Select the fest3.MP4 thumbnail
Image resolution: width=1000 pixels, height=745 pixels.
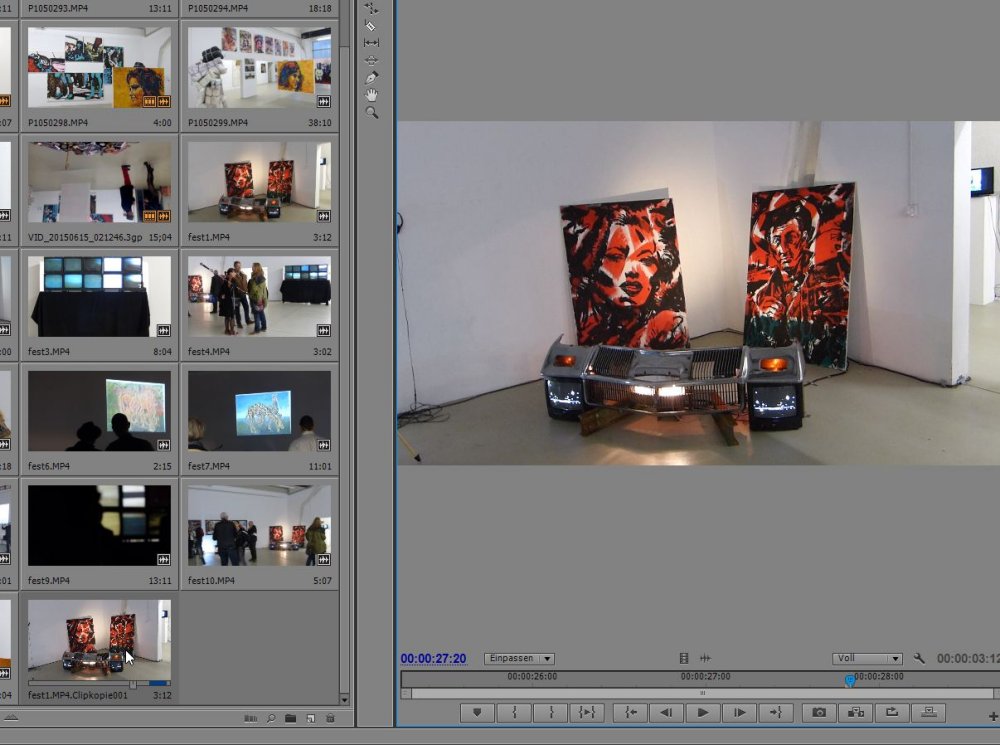99,297
